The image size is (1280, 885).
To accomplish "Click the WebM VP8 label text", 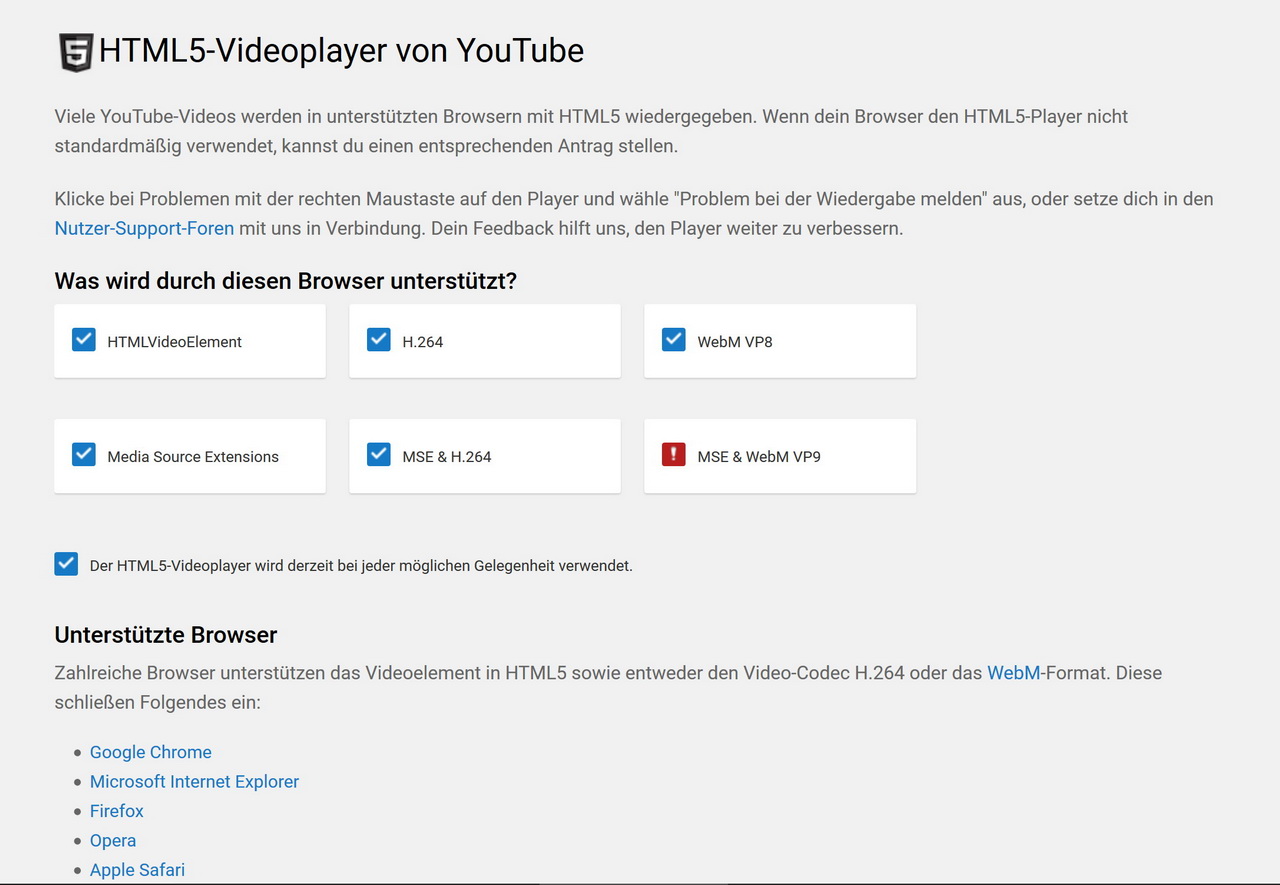I will [735, 342].
